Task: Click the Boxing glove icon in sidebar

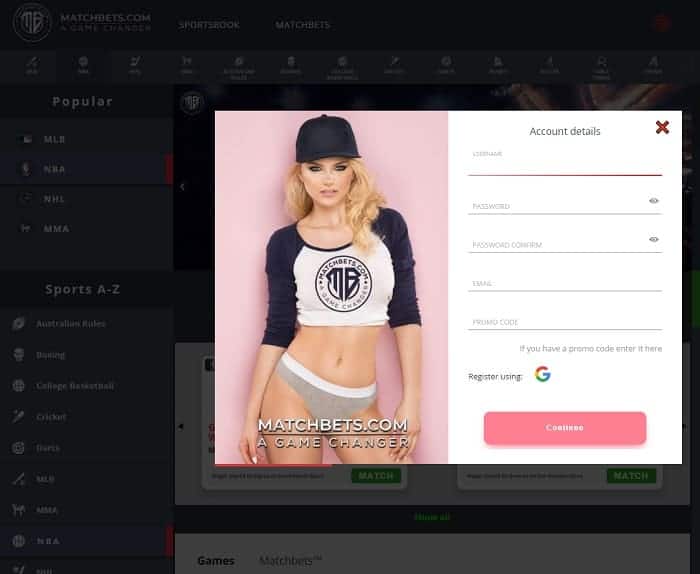Action: pos(19,355)
